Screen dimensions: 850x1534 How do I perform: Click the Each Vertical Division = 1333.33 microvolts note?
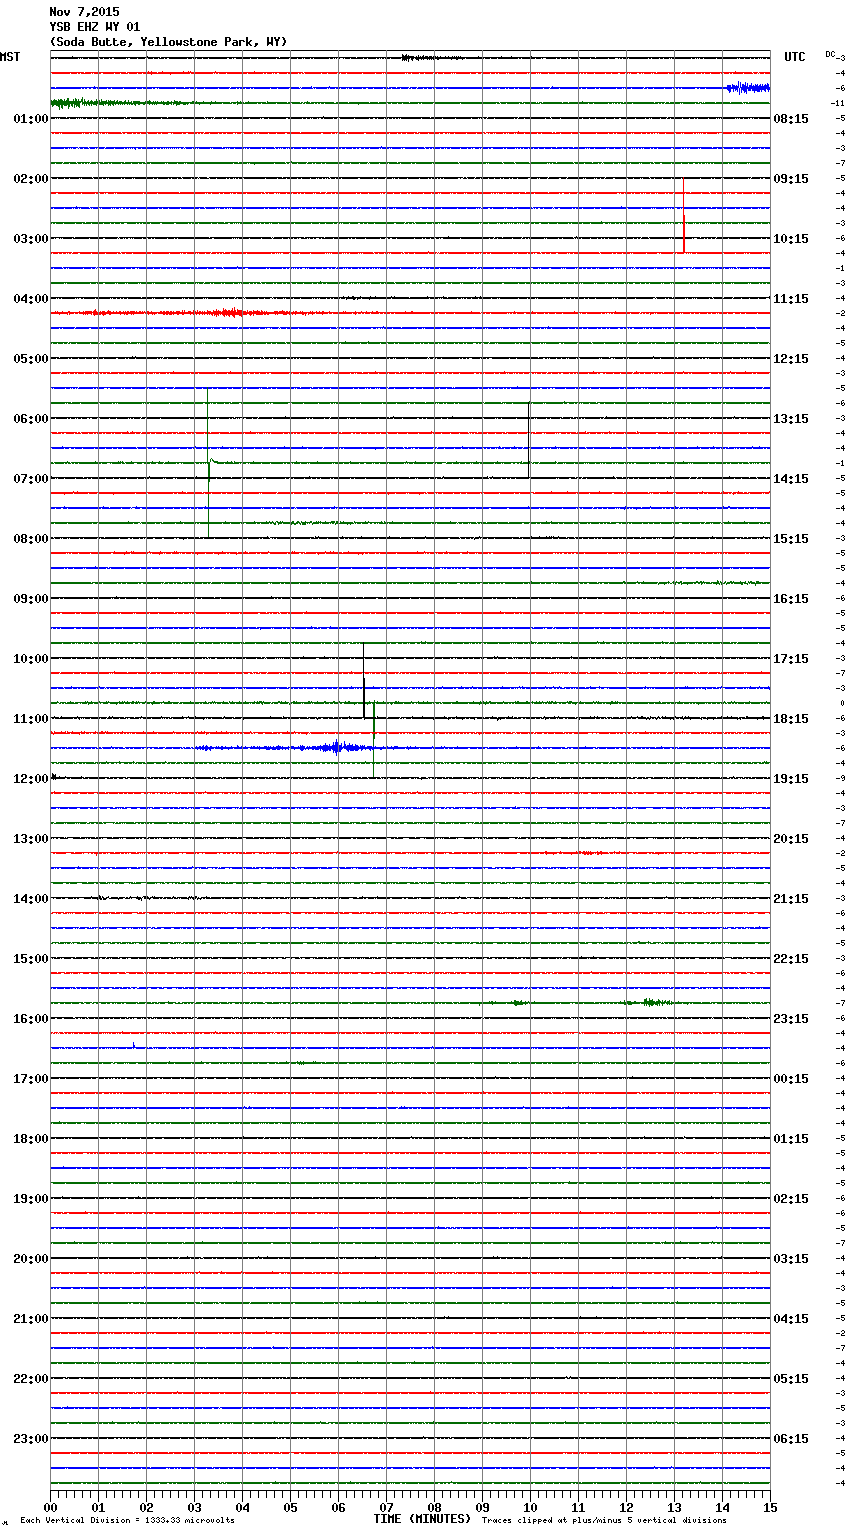tap(127, 1521)
